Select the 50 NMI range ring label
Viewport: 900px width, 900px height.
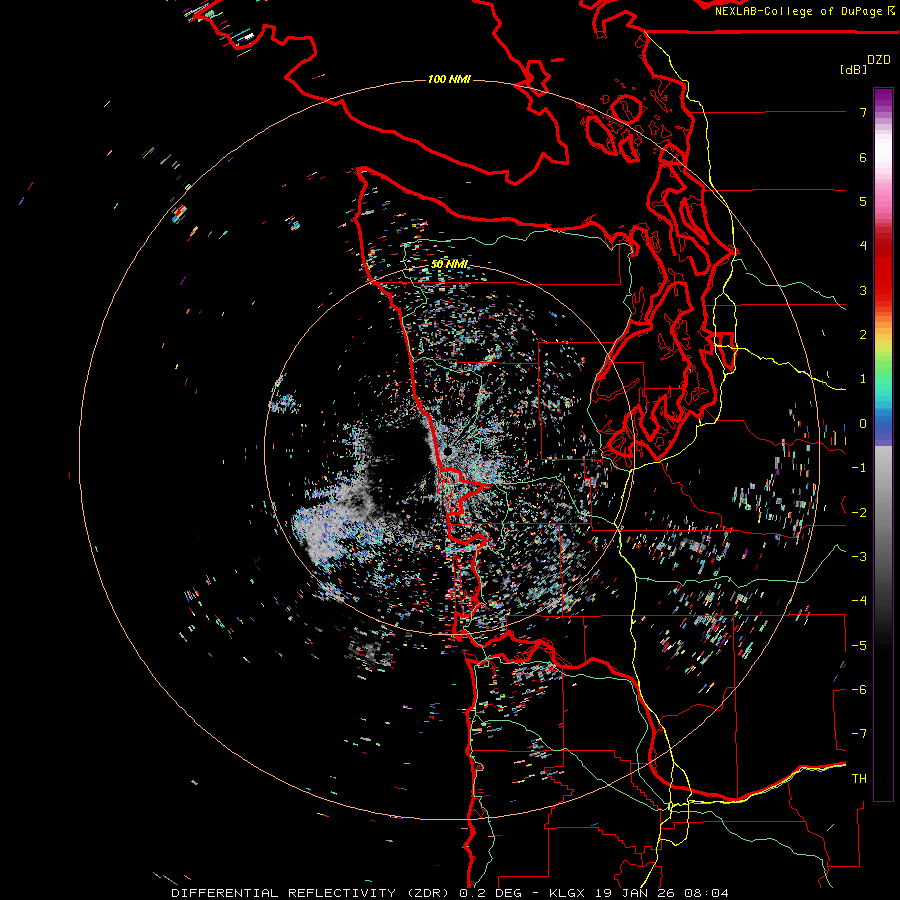click(449, 264)
